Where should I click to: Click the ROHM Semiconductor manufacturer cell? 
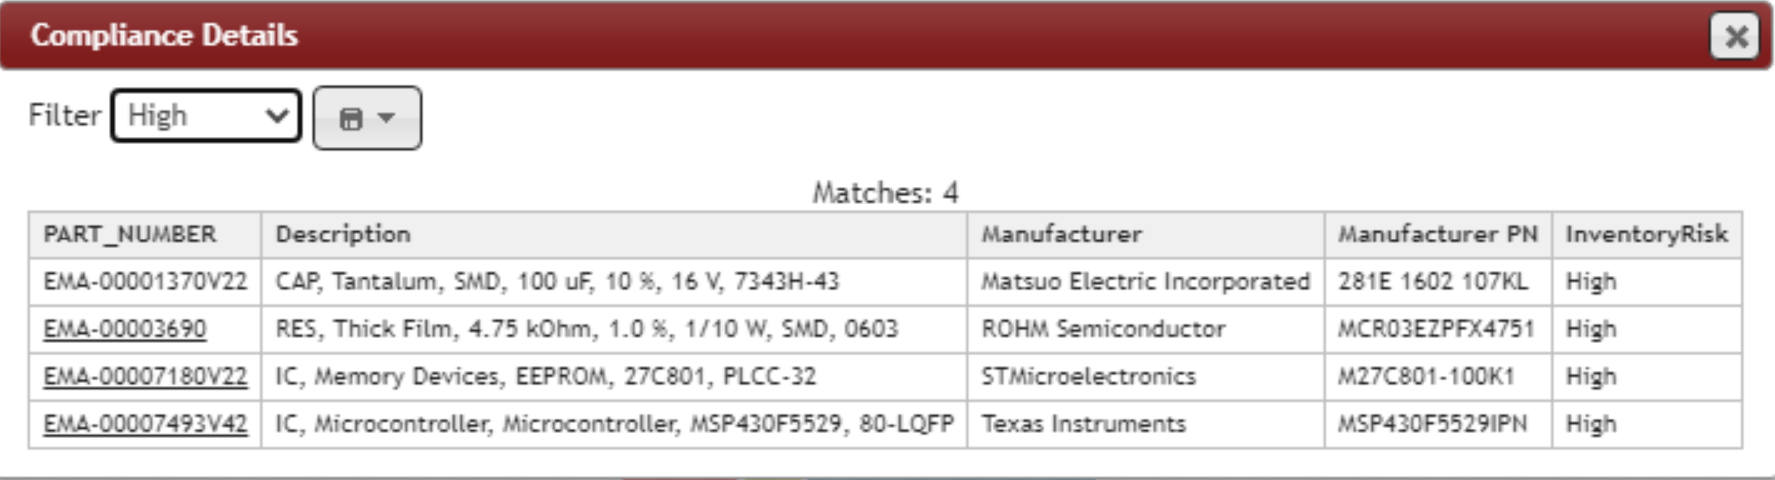point(1103,329)
